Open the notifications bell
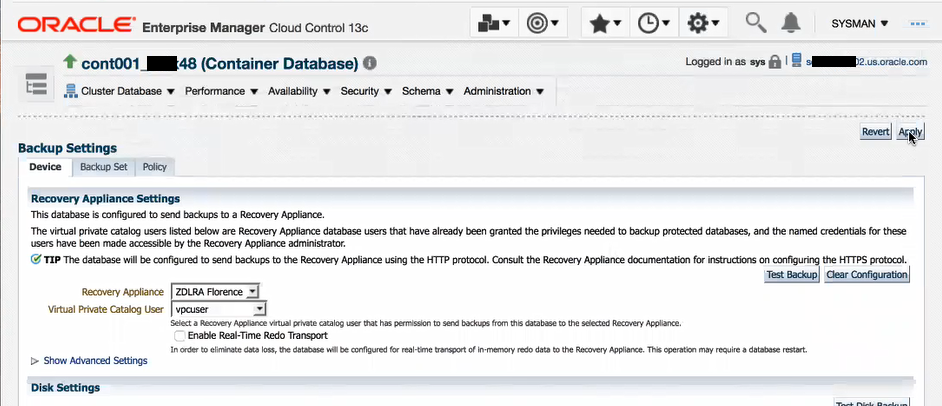 click(791, 23)
